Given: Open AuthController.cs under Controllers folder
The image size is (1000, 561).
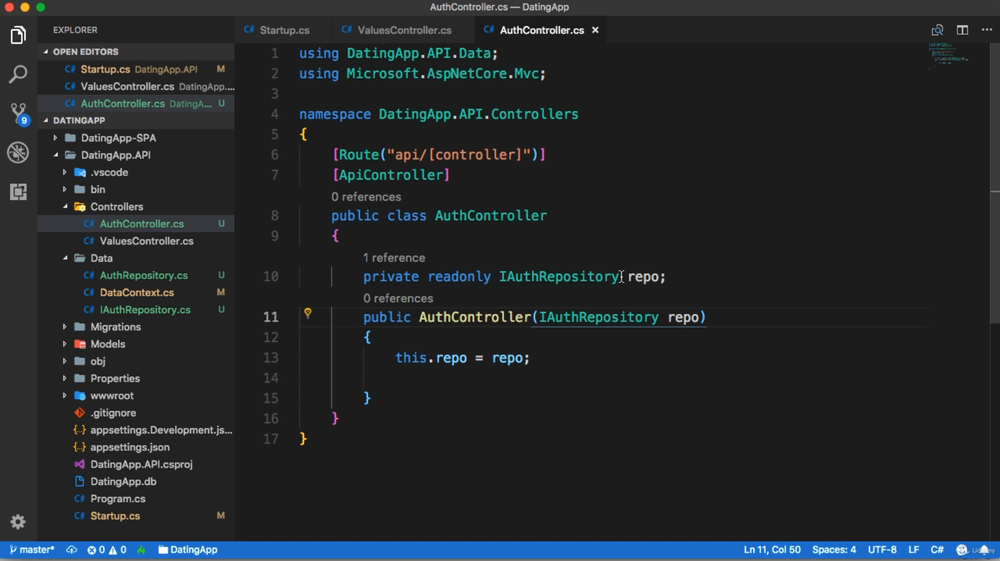Looking at the screenshot, I should pos(136,224).
